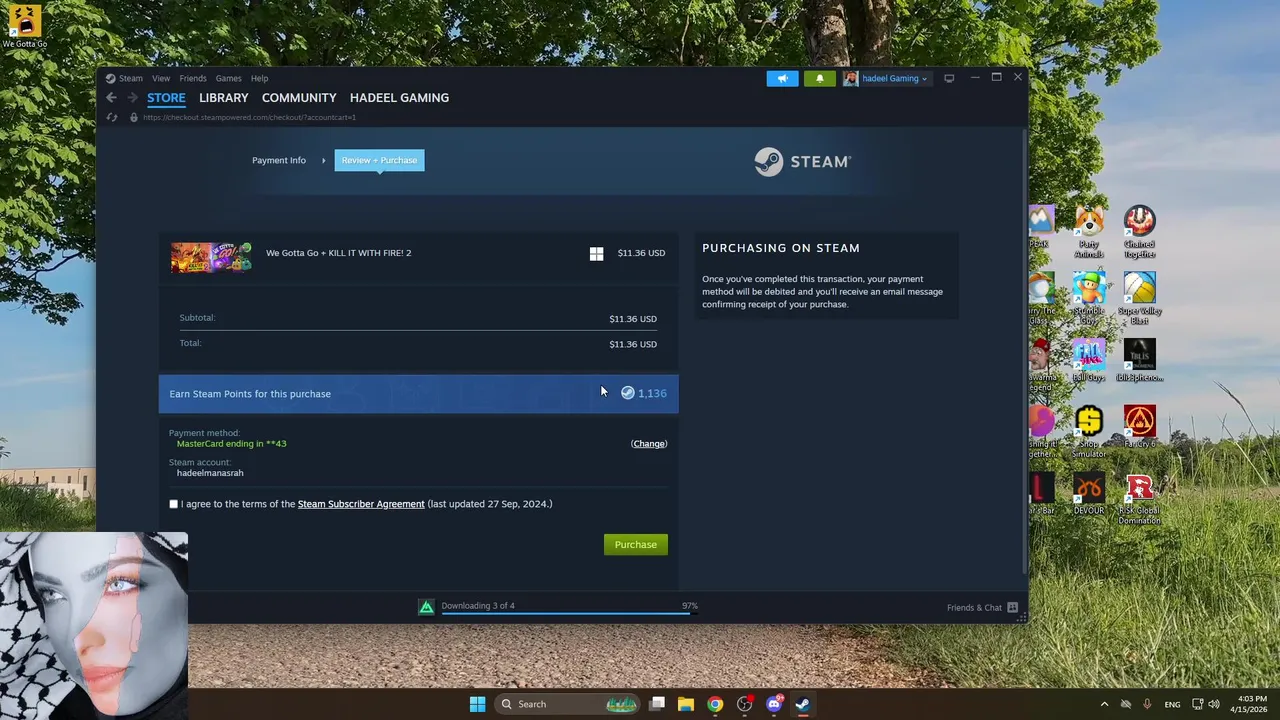Go to the STORE tab
The image size is (1280, 720).
point(166,98)
